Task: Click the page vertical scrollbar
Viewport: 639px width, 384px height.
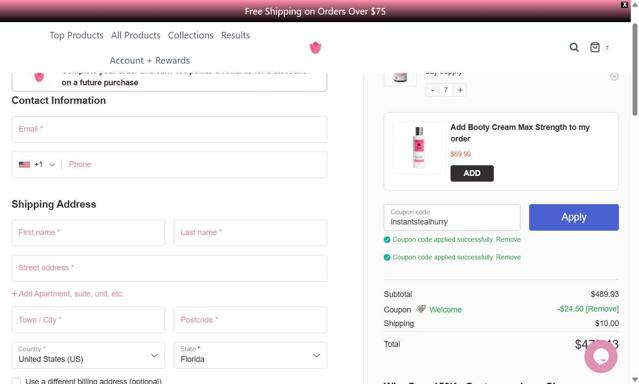Action: click(635, 69)
